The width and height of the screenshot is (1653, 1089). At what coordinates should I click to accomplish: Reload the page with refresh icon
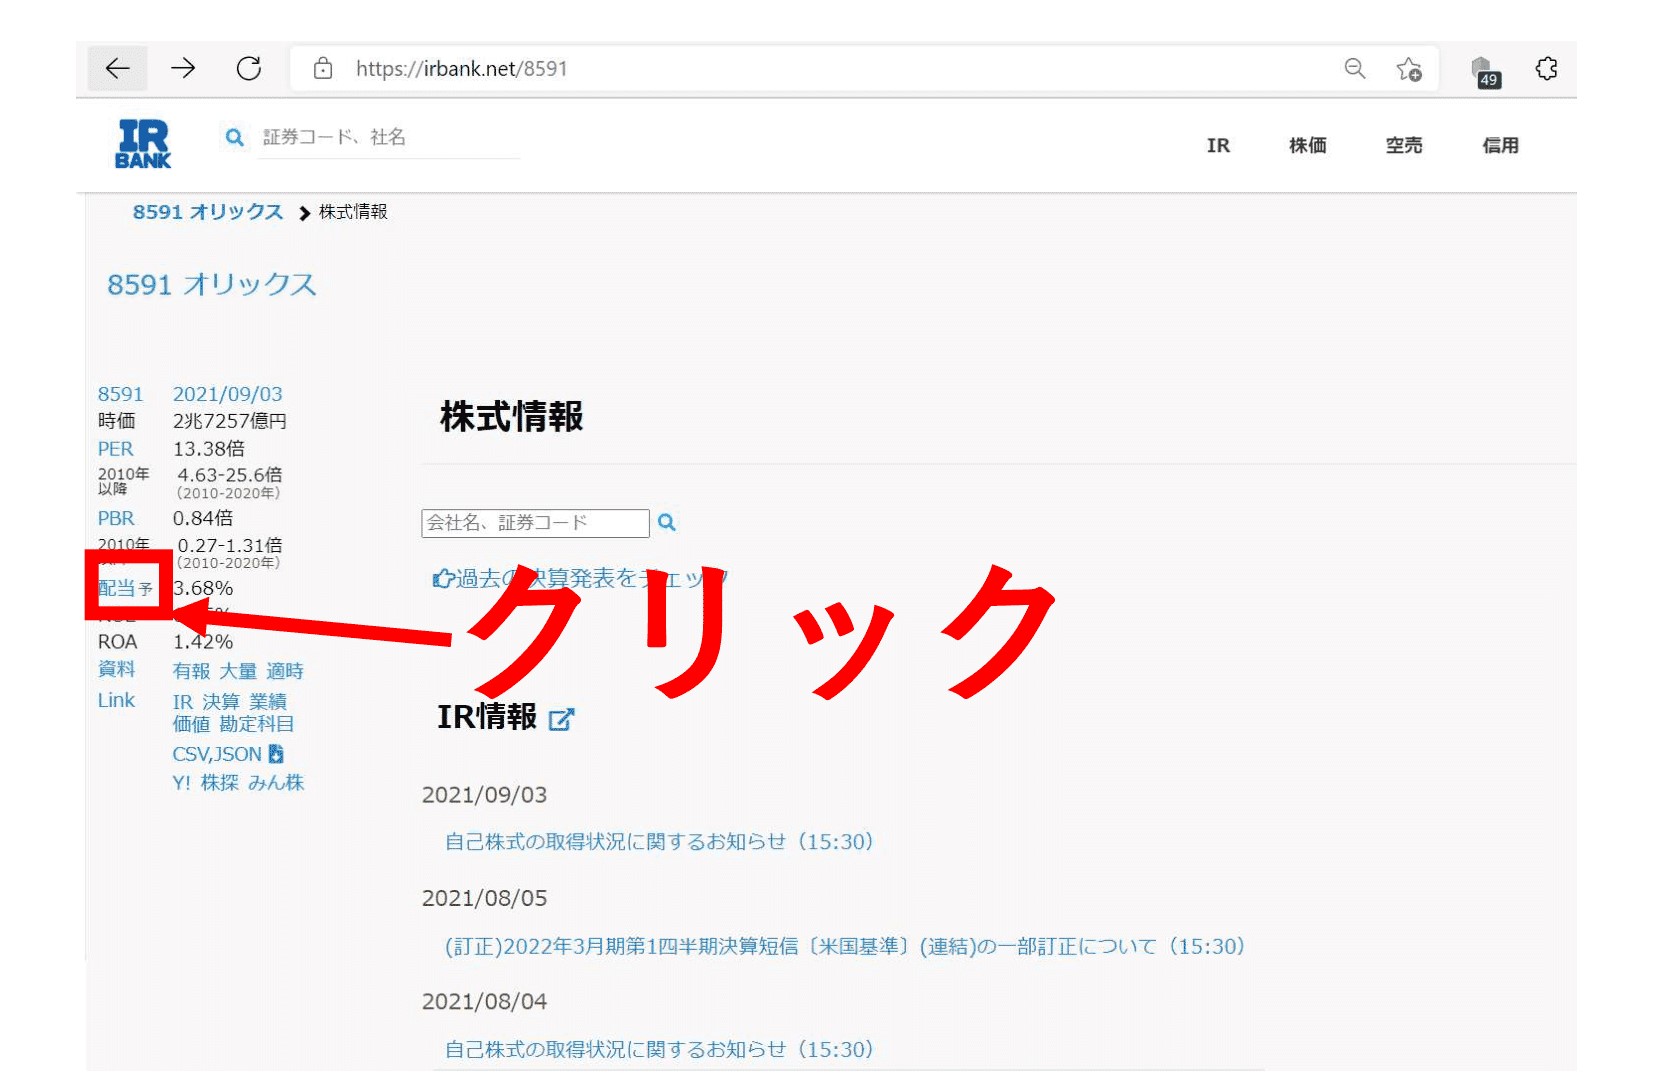pyautogui.click(x=249, y=68)
